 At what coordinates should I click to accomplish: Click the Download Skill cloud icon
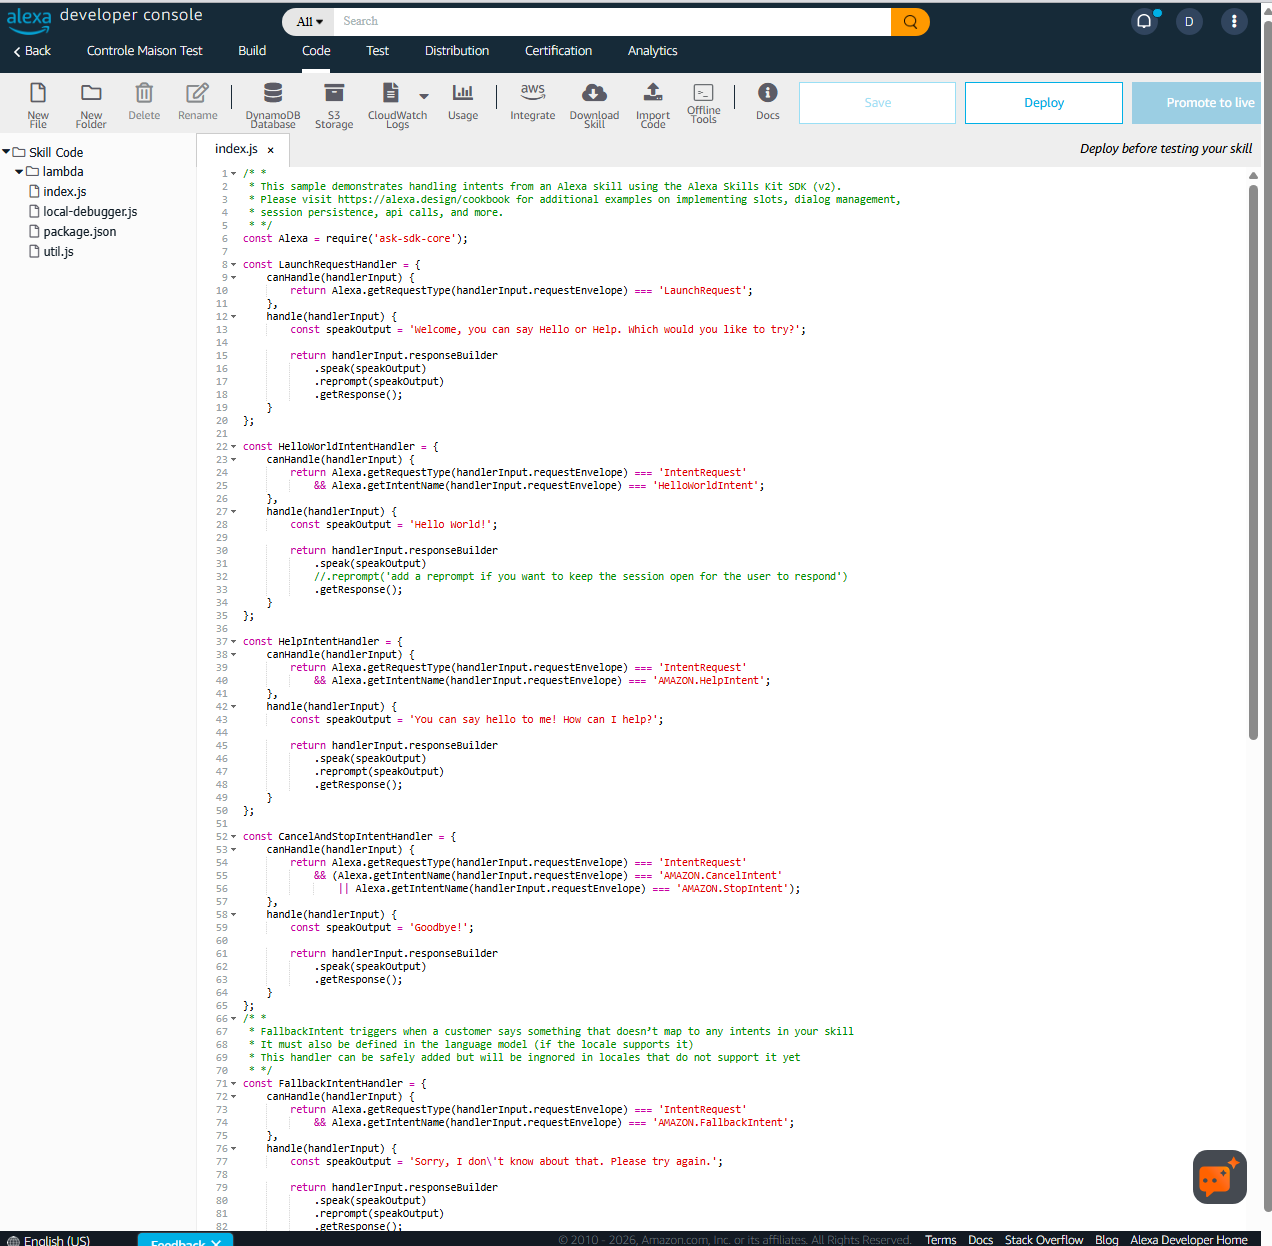pos(594,94)
